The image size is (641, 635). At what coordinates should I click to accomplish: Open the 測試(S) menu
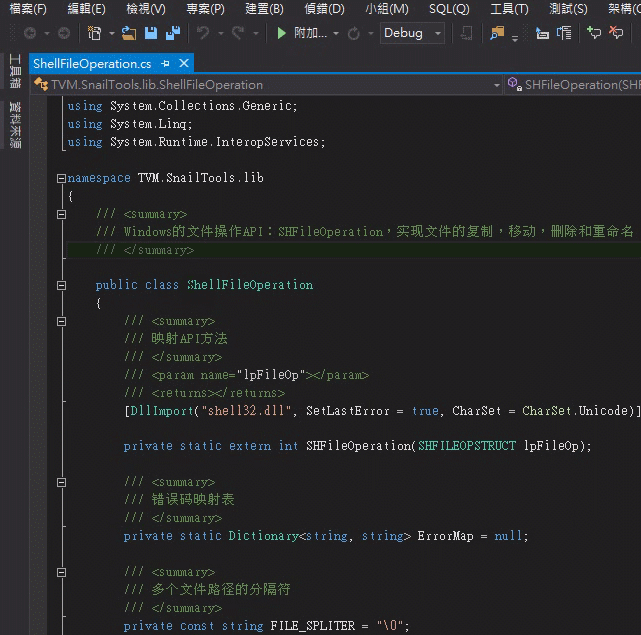point(568,9)
